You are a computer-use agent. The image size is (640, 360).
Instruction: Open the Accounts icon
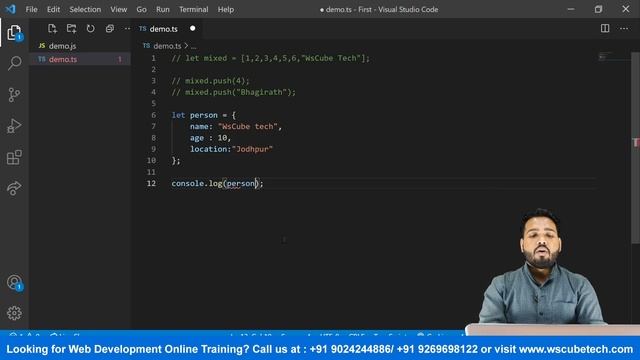click(14, 282)
